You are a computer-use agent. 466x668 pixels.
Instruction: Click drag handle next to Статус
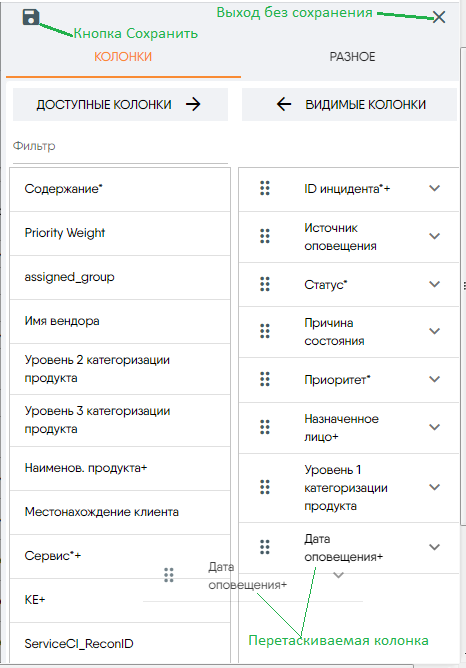tap(265, 284)
